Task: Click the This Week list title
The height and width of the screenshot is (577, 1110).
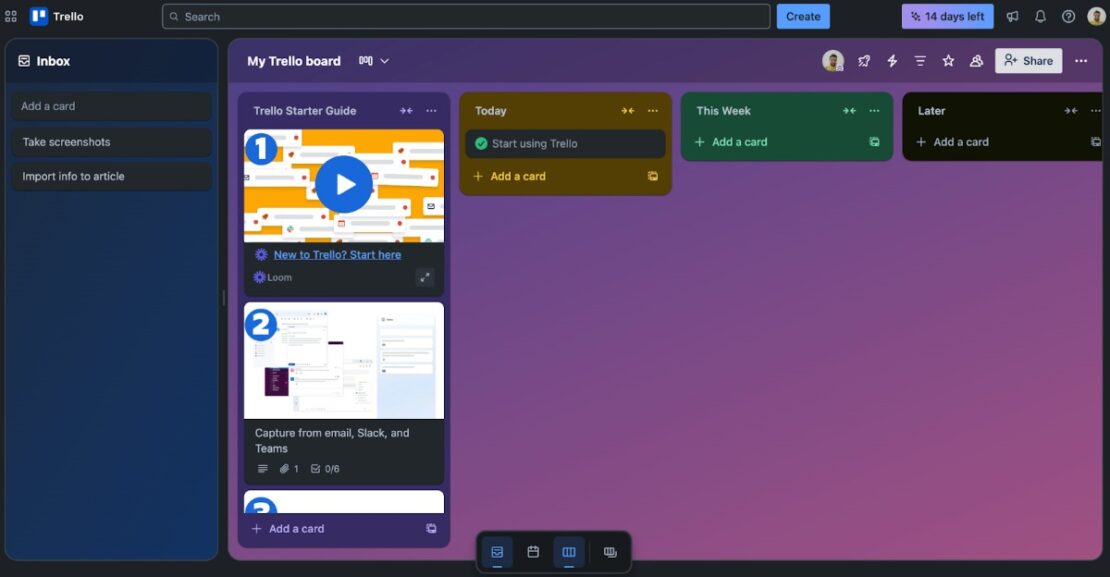Action: click(x=723, y=111)
